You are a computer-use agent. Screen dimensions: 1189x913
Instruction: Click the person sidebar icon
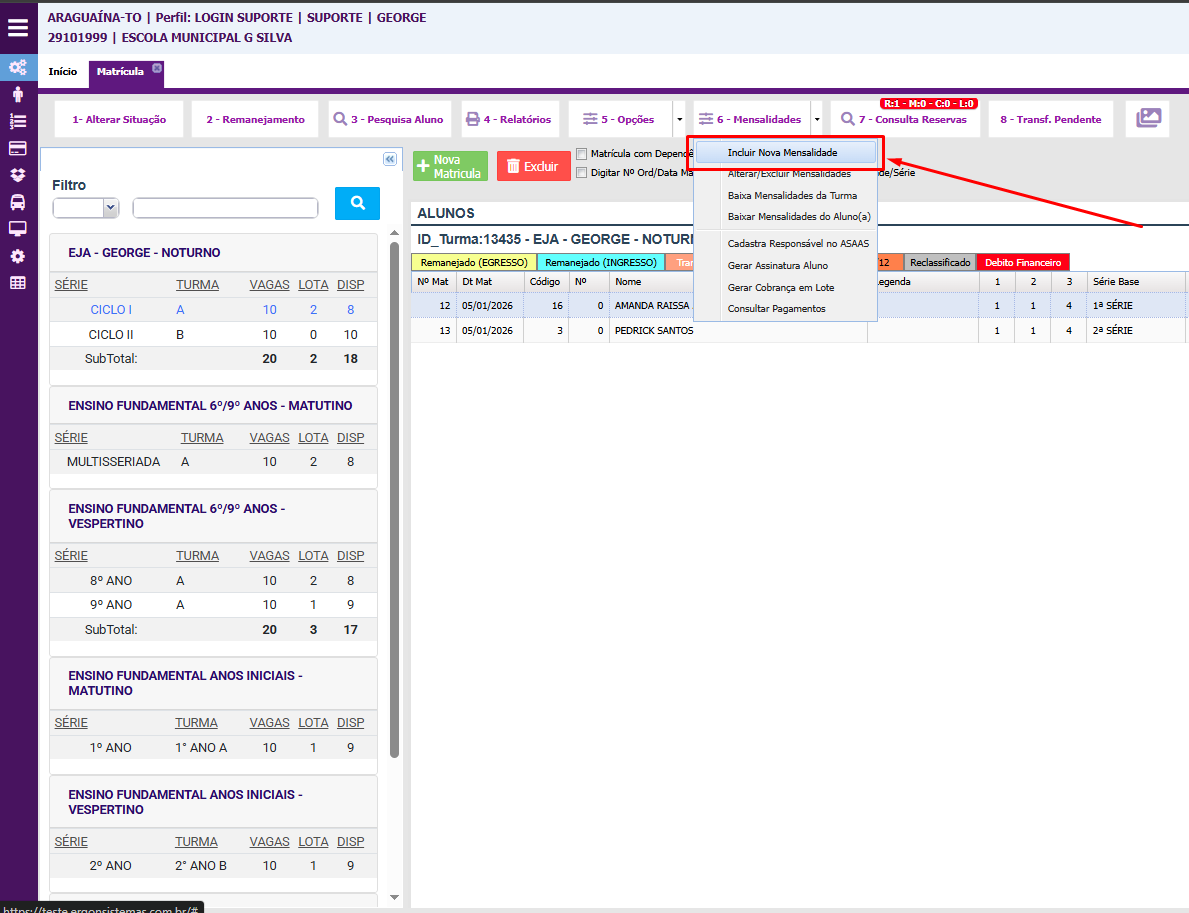18,95
